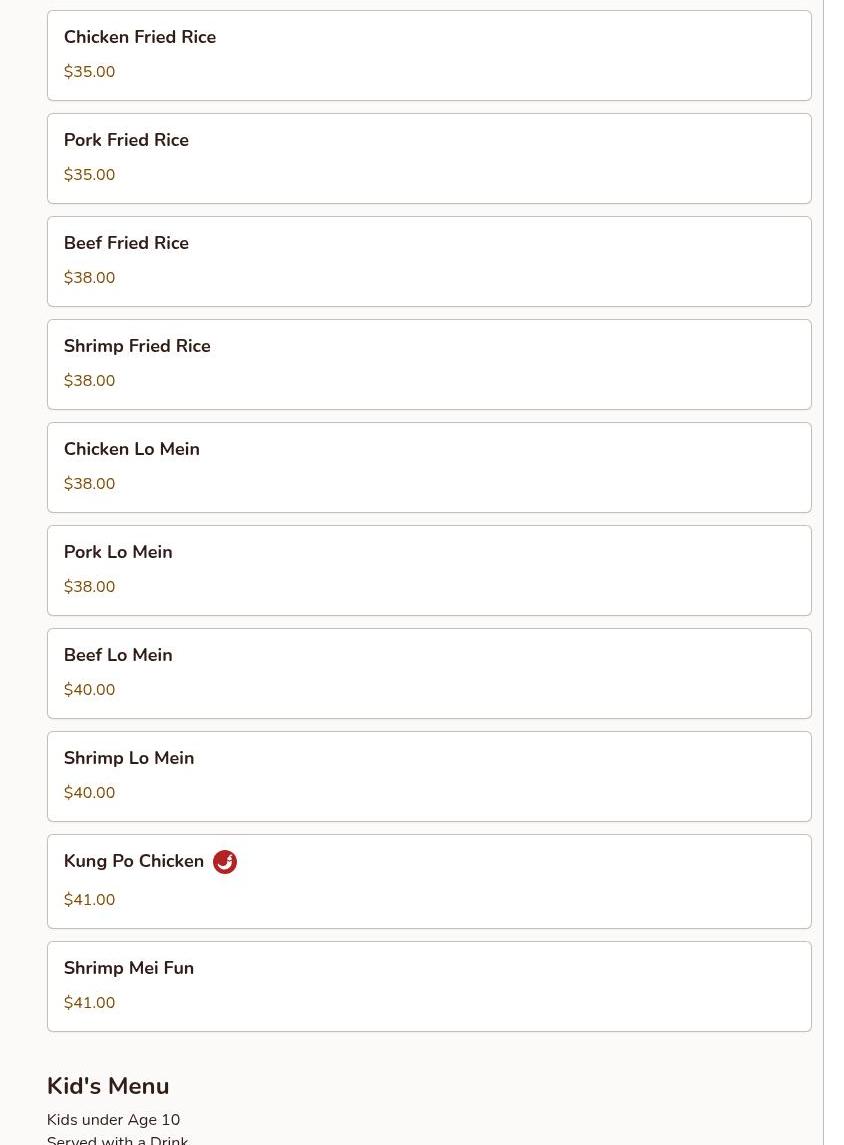Click the $38.00 price under Beef Fried Rice
The height and width of the screenshot is (1145, 844).
pyautogui.click(x=89, y=278)
